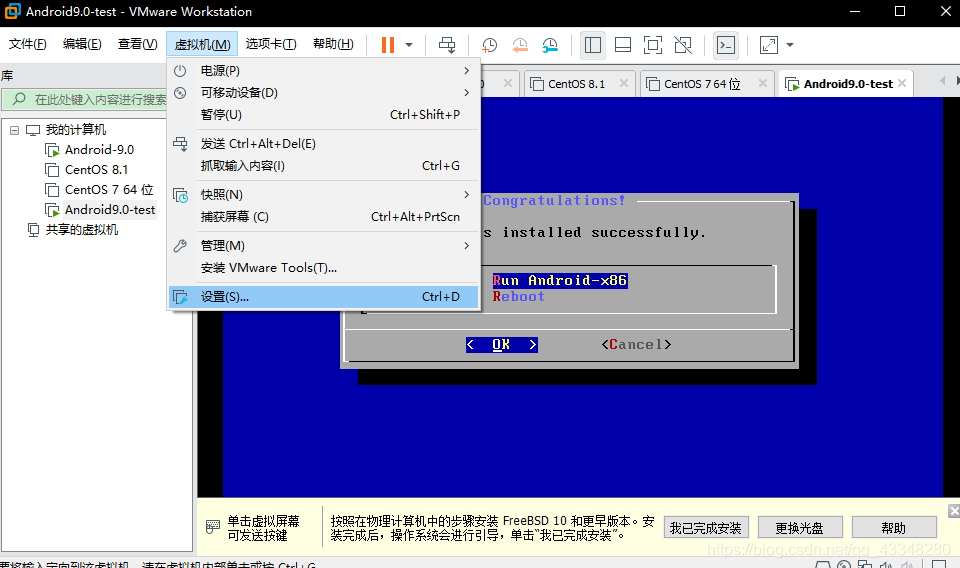
Task: Click the snapshot icon beside 快照(N)
Action: [180, 195]
